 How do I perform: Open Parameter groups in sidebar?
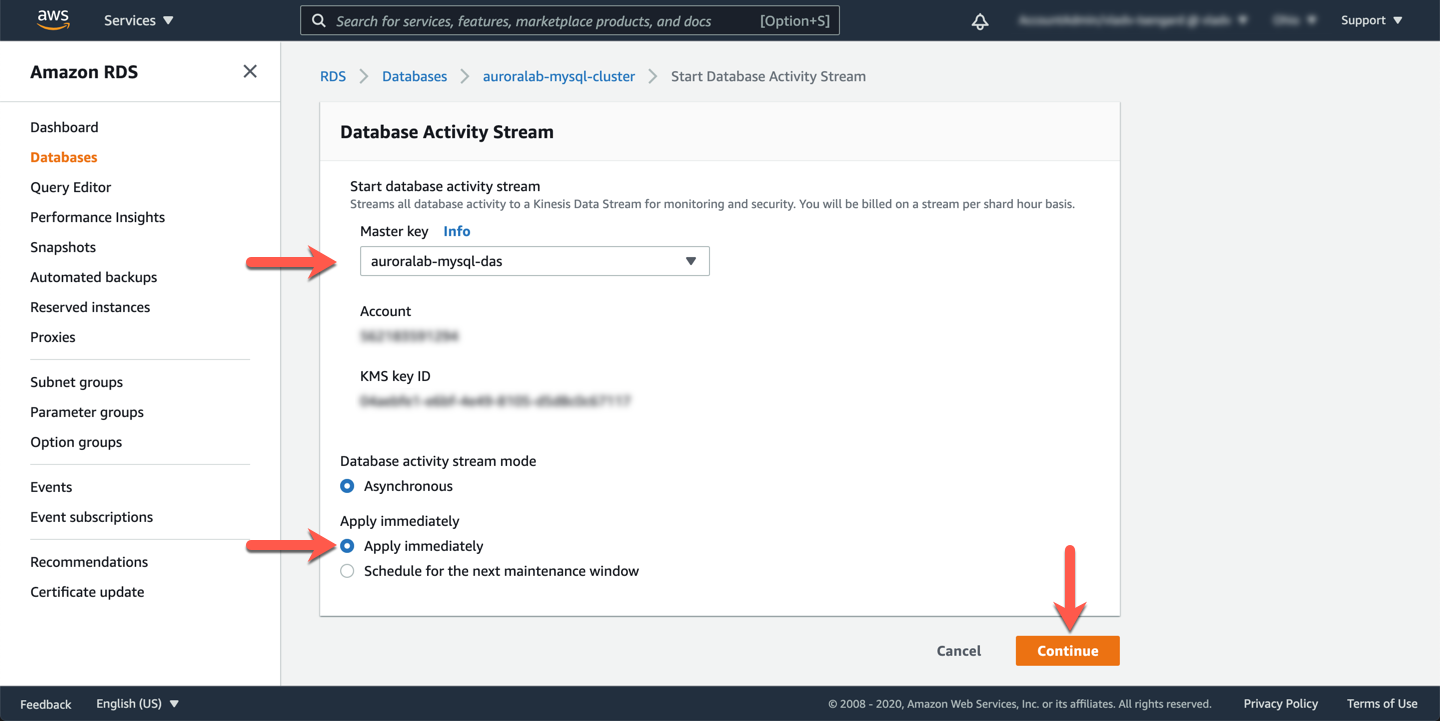pyautogui.click(x=87, y=412)
